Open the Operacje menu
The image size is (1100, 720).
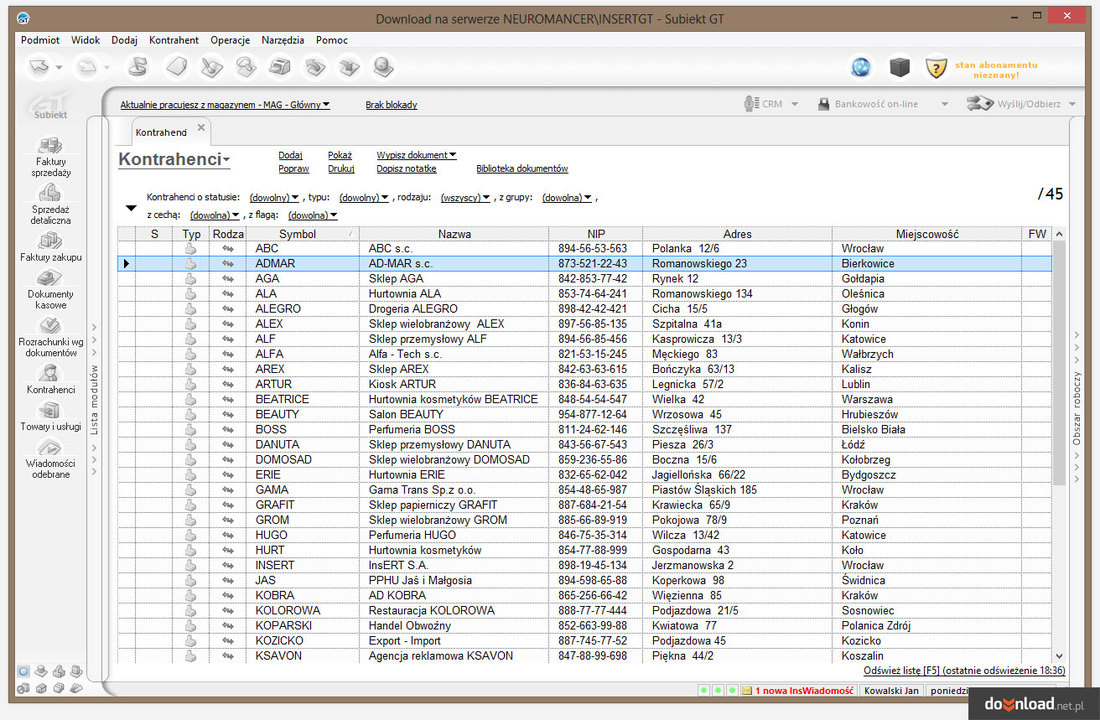230,40
